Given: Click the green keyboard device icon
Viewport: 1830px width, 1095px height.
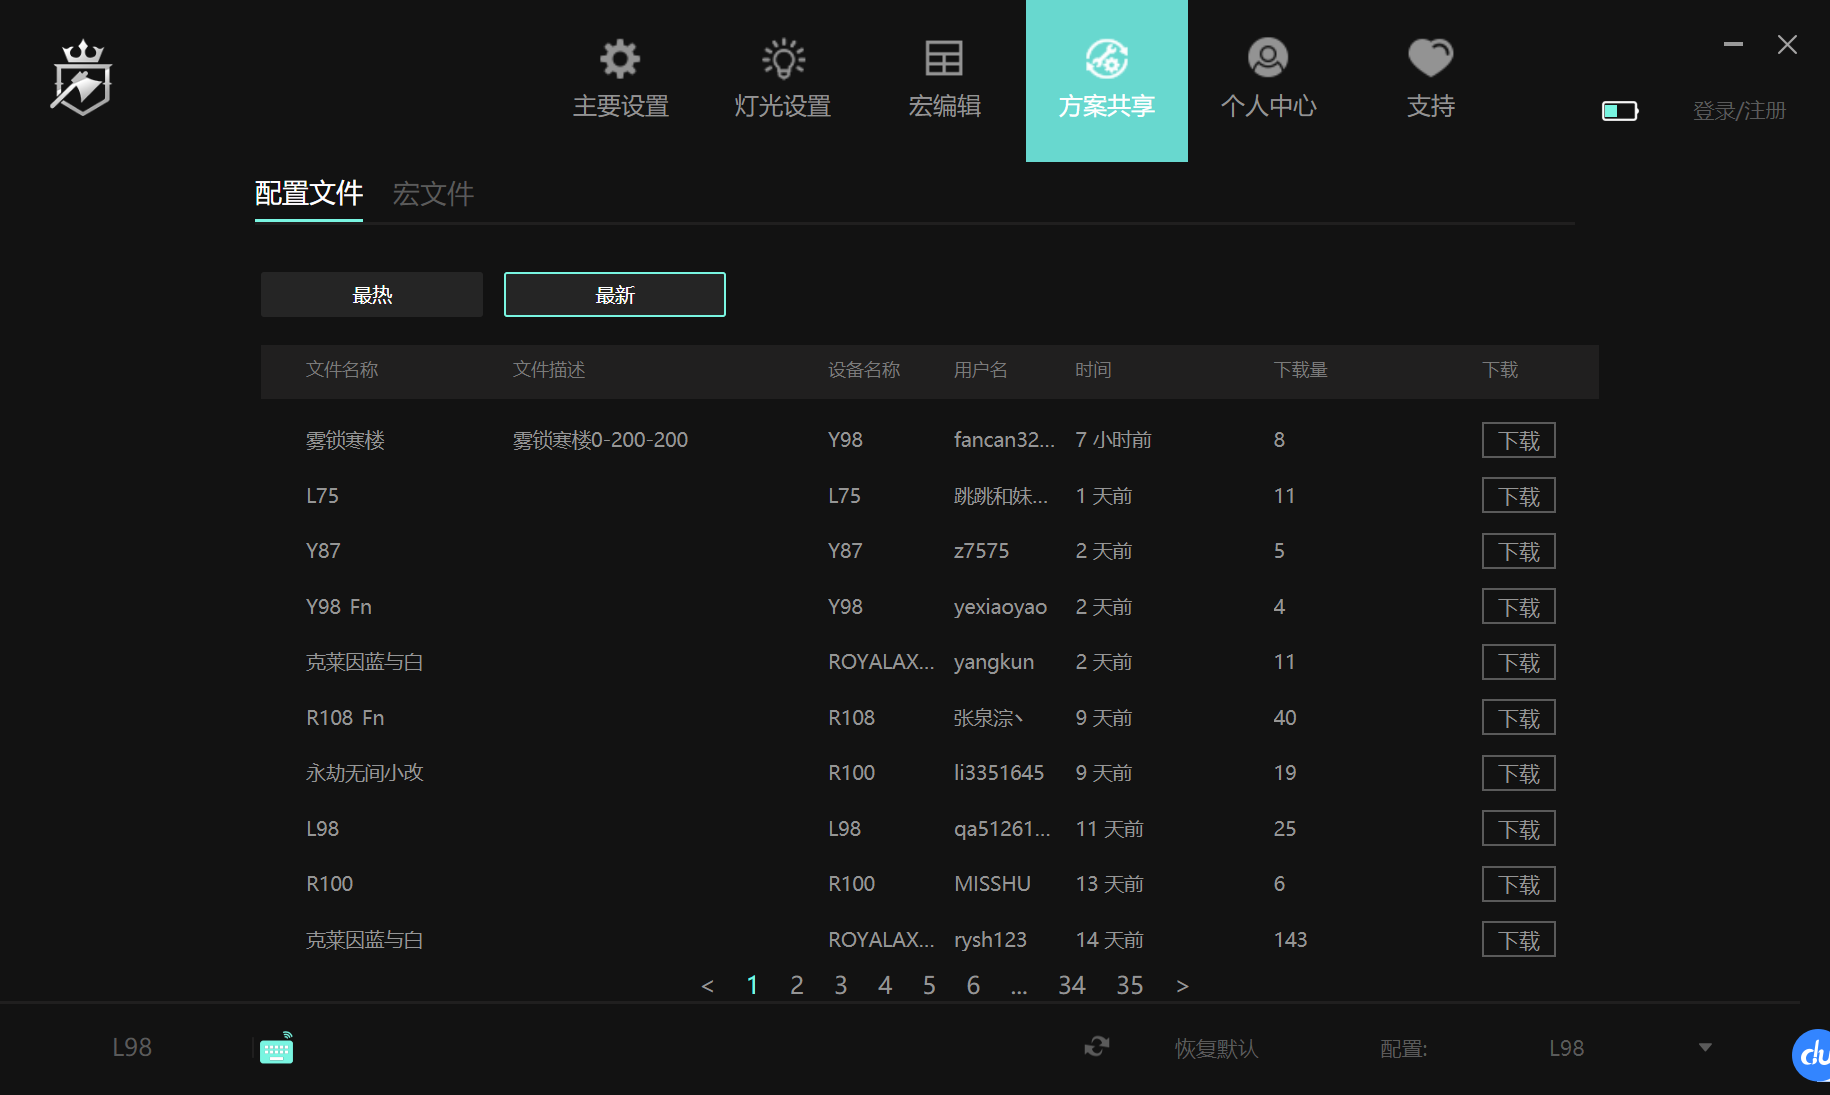Looking at the screenshot, I should point(277,1048).
